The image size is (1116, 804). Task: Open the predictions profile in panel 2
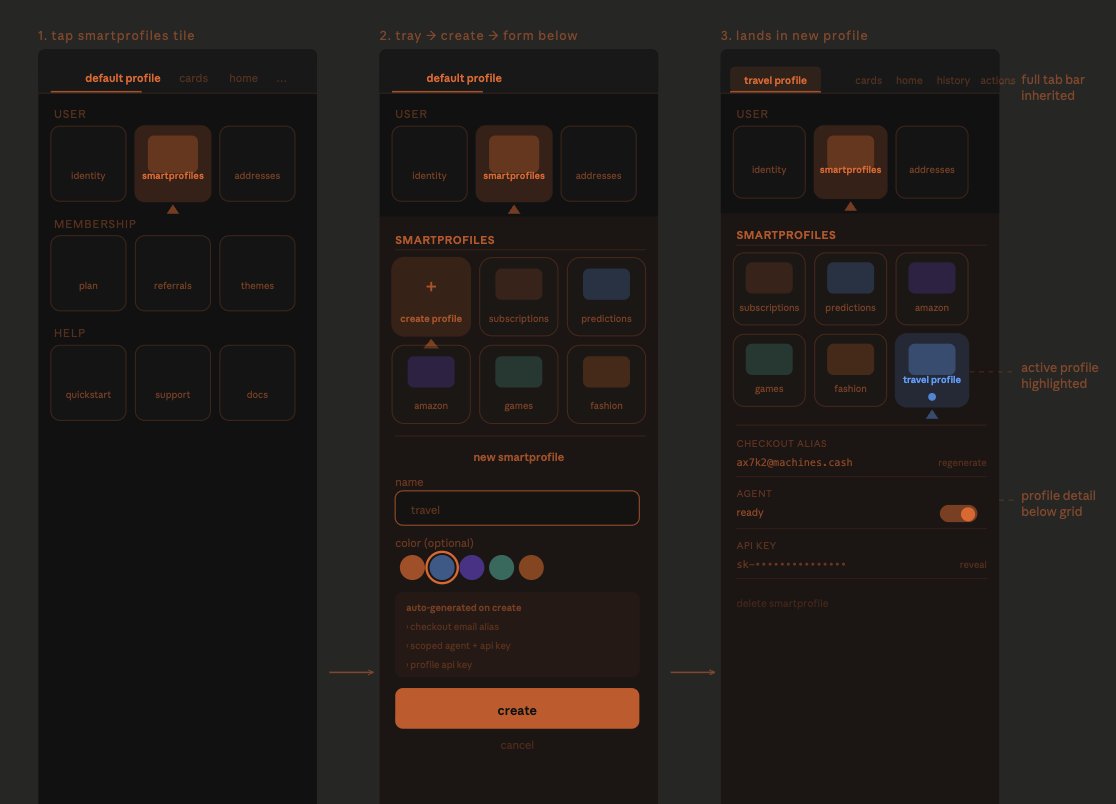tap(606, 297)
